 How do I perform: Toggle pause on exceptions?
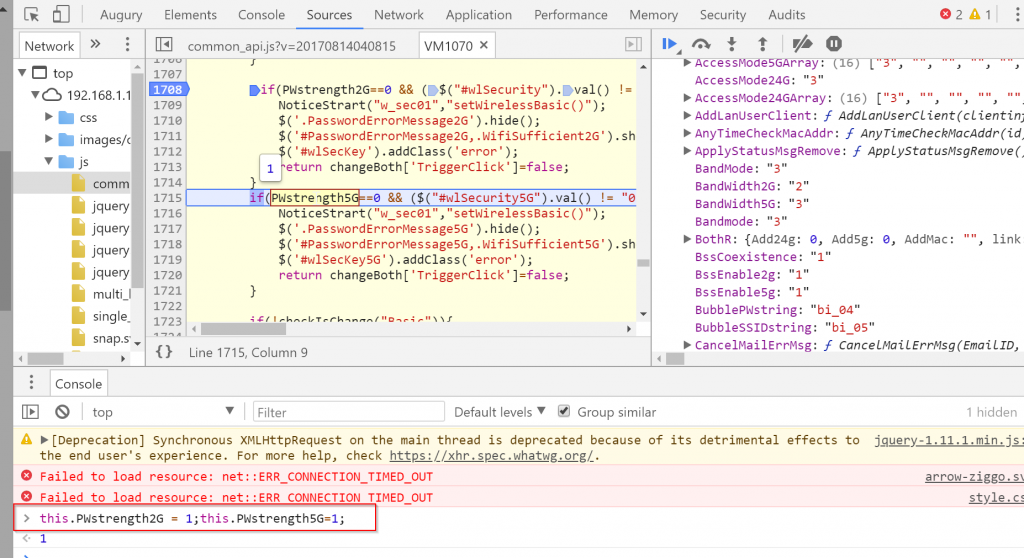point(834,44)
